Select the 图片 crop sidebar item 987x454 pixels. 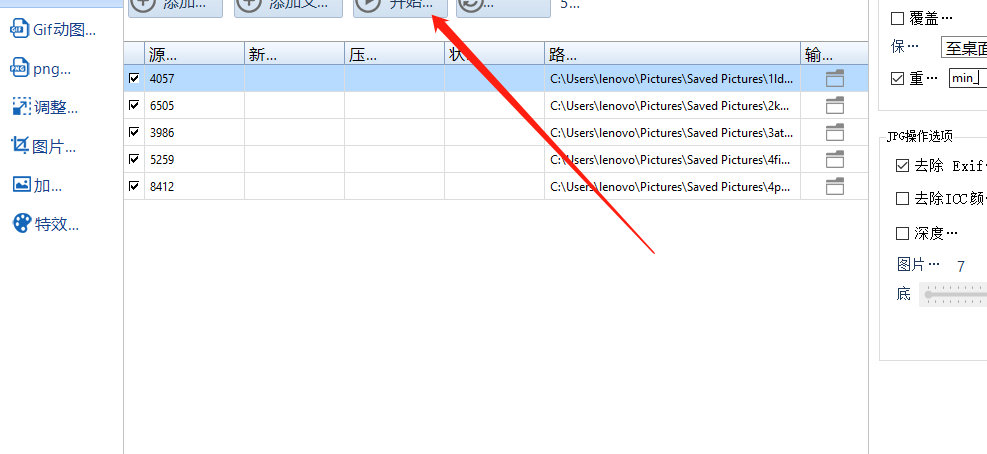(x=44, y=147)
